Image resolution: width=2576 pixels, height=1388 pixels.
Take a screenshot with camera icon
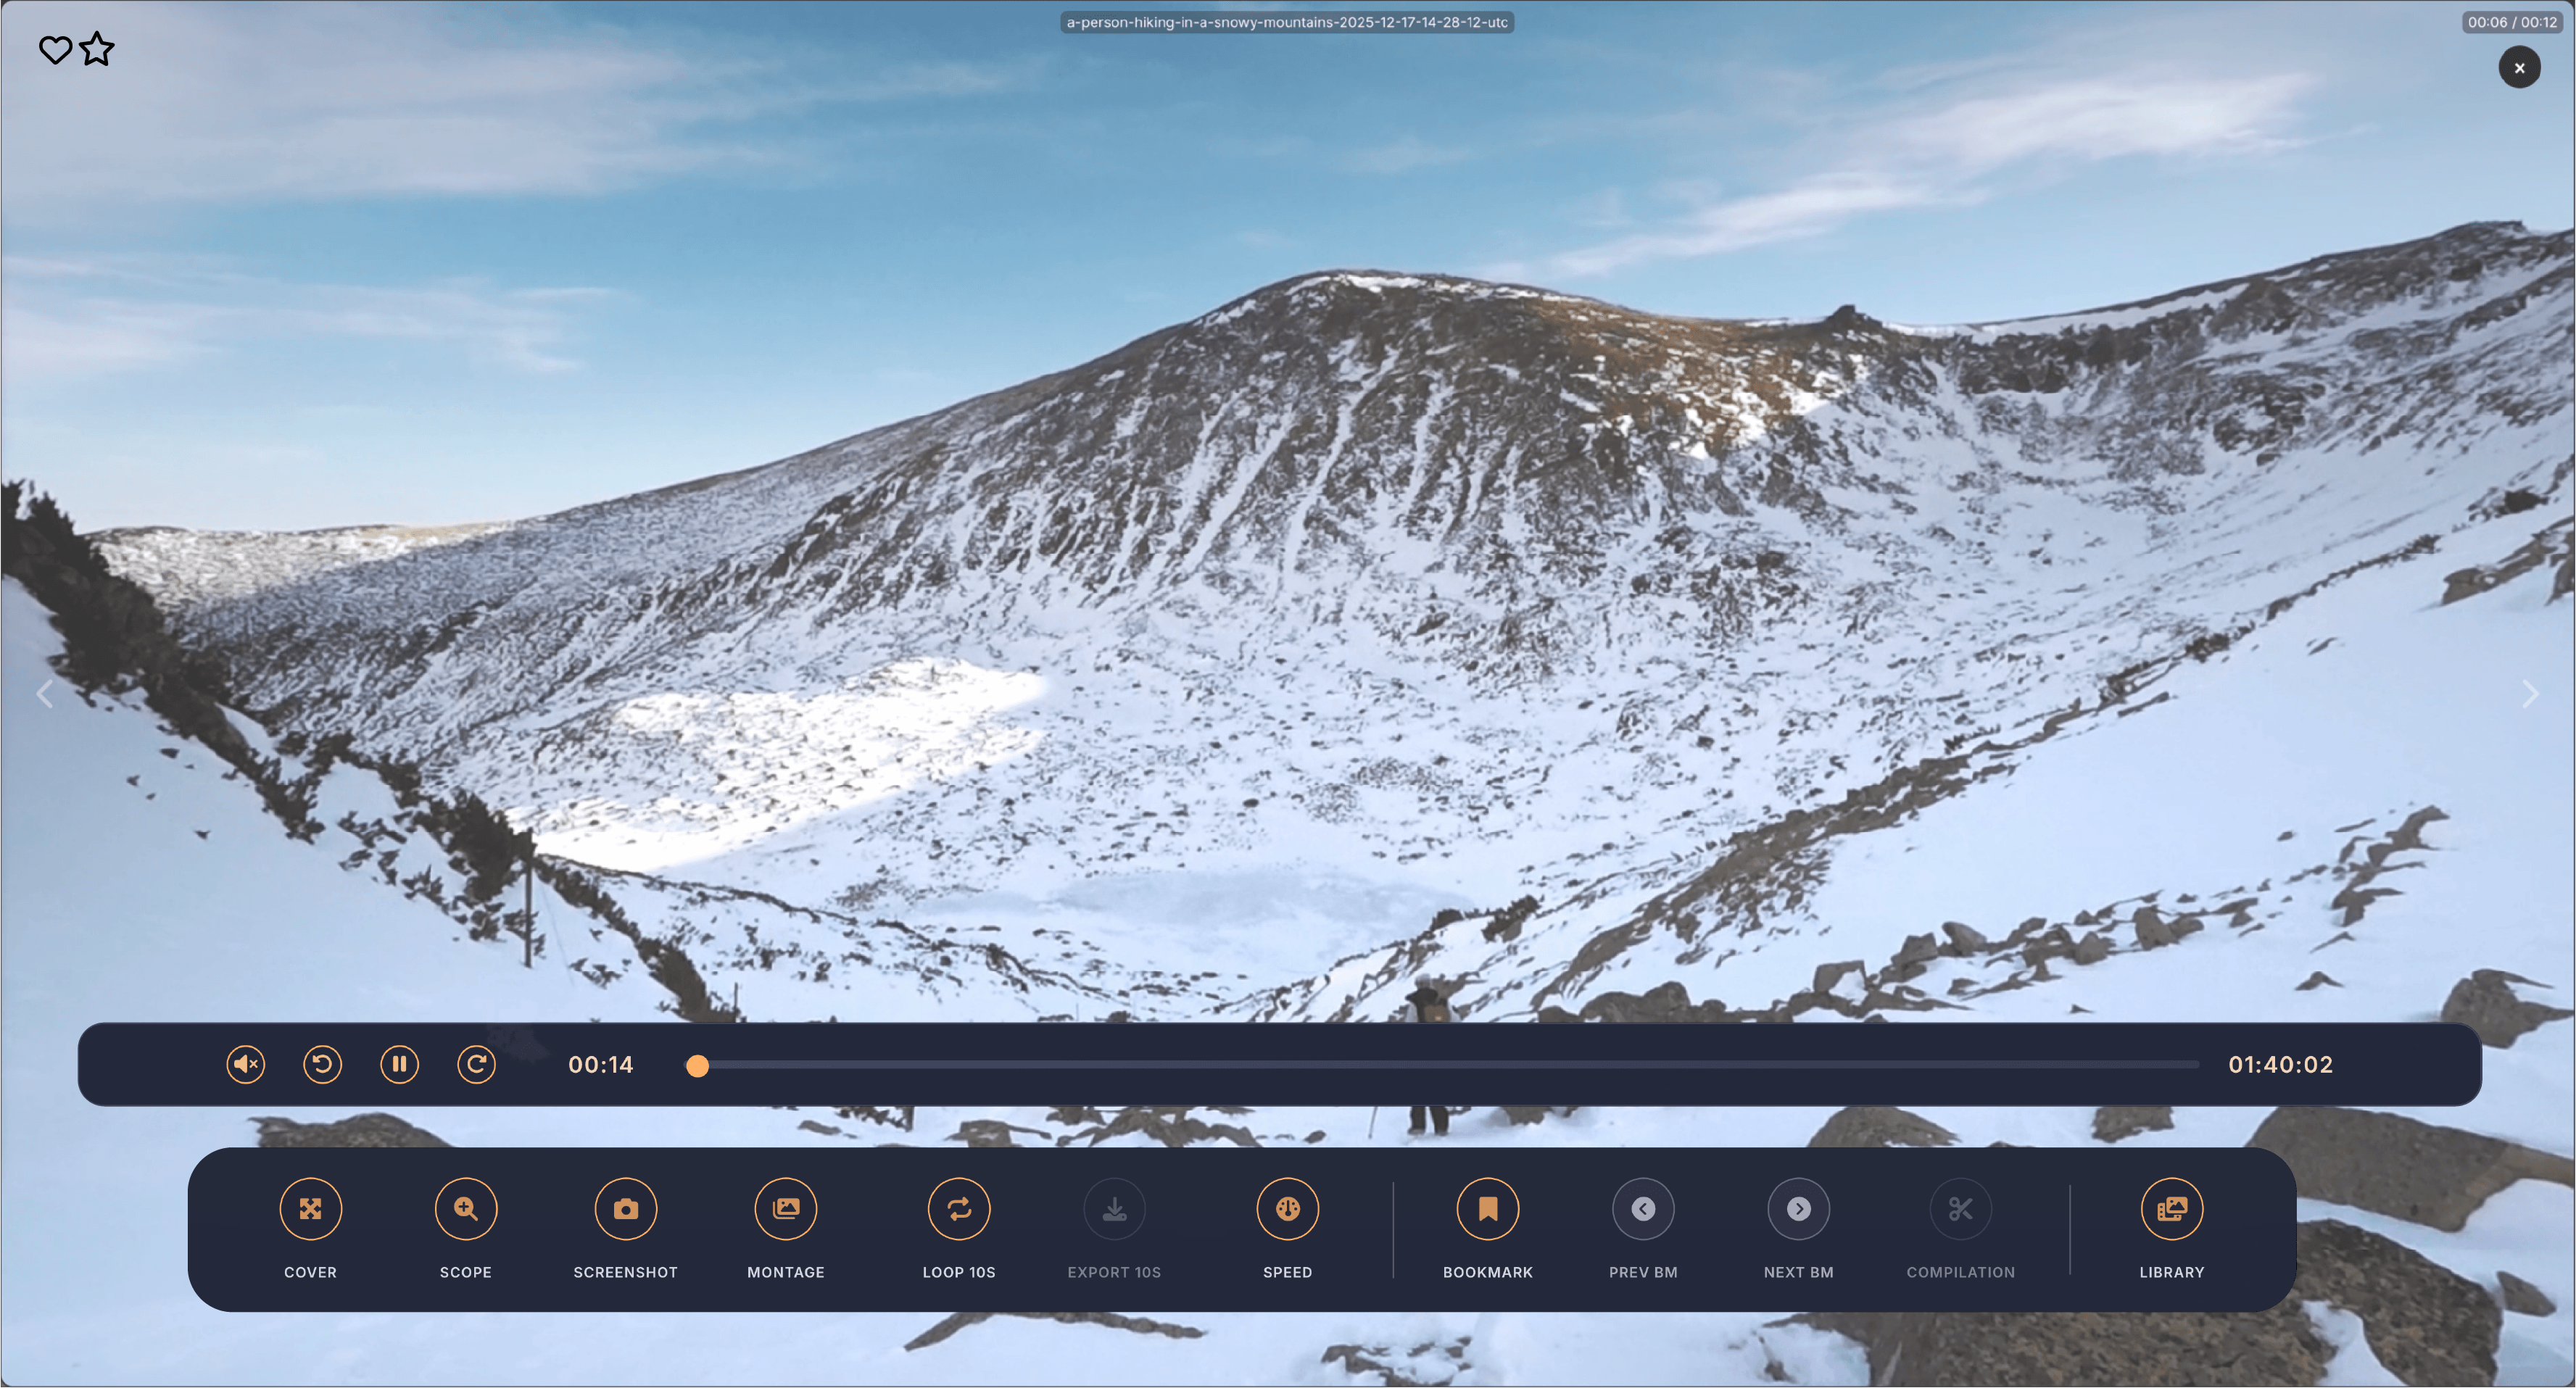(x=625, y=1209)
